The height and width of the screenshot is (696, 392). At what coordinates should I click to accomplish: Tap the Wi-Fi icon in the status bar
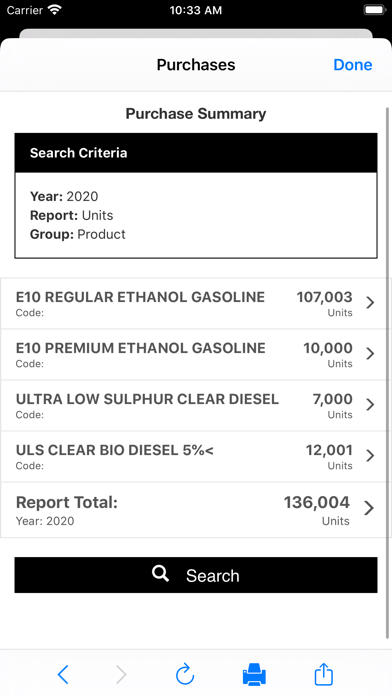point(55,10)
